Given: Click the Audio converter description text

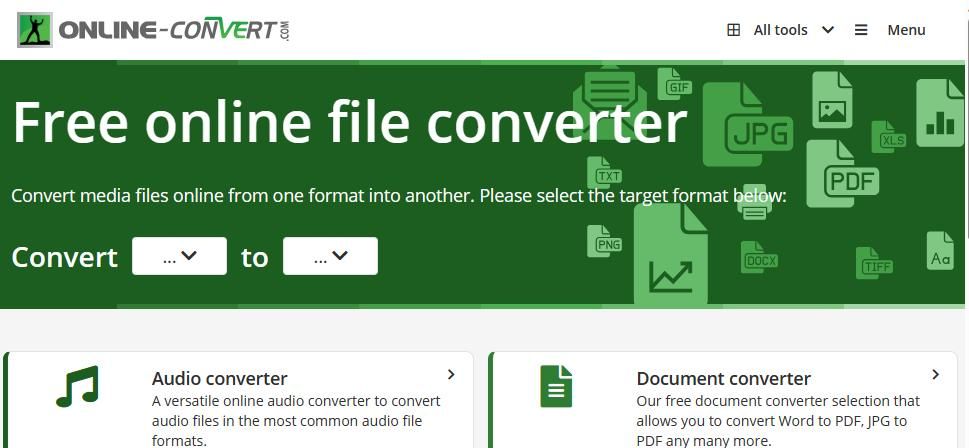Looking at the screenshot, I should [x=296, y=421].
